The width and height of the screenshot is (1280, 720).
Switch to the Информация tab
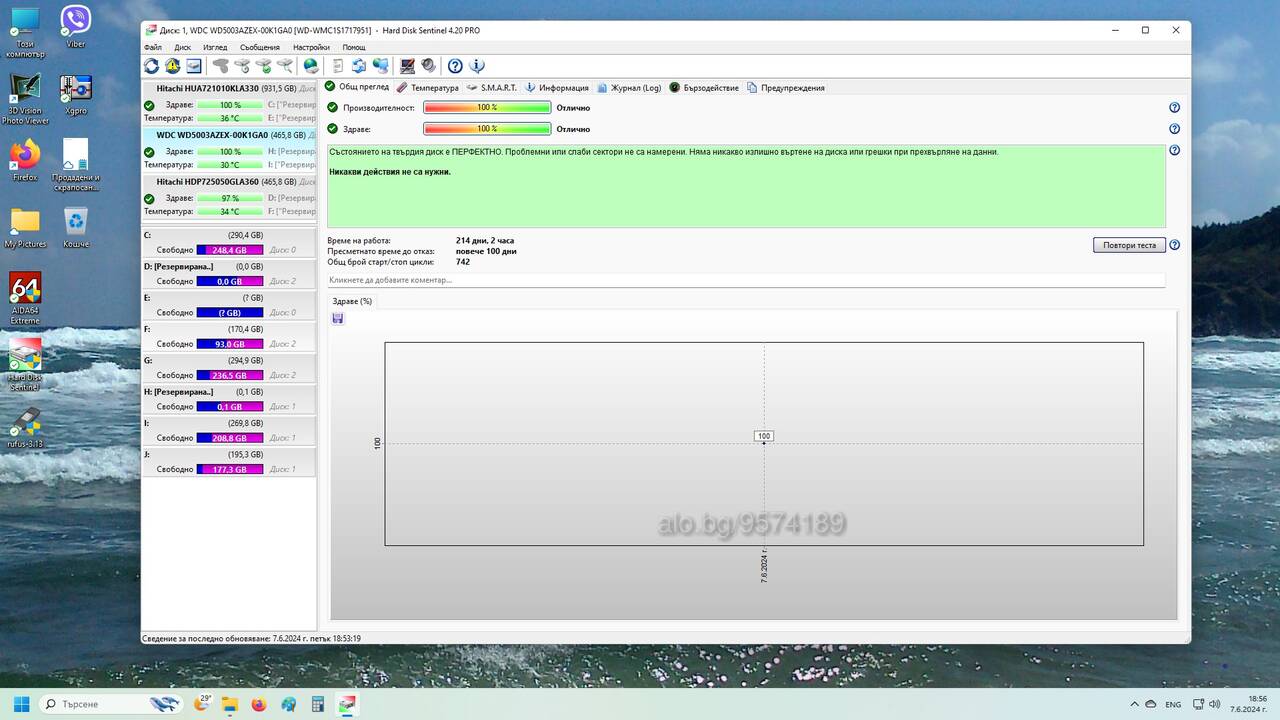[557, 88]
